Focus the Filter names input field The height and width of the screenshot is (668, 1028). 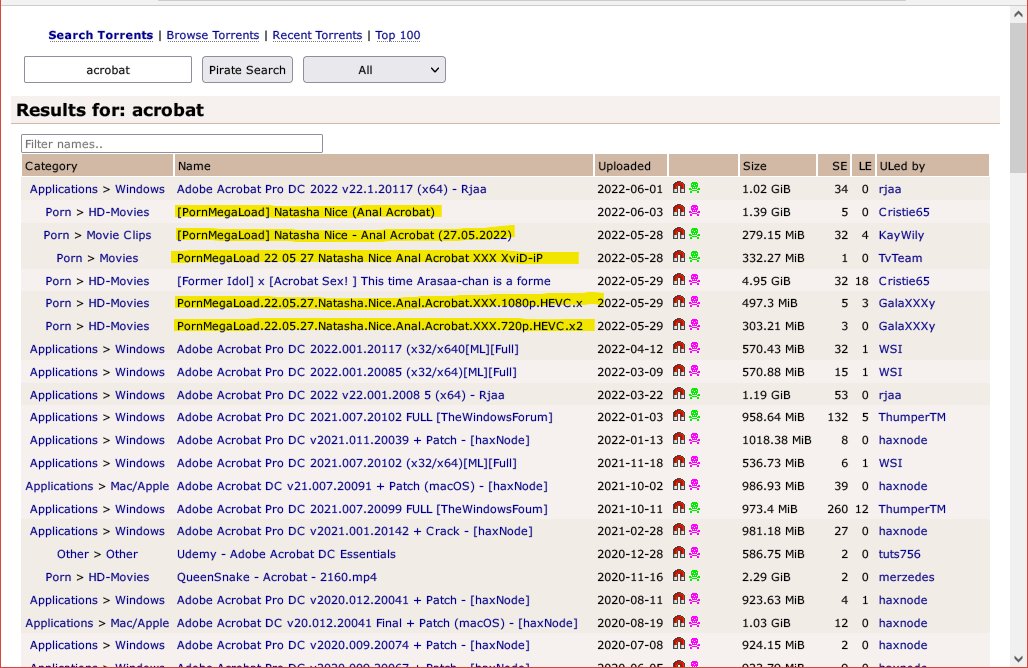tap(172, 144)
